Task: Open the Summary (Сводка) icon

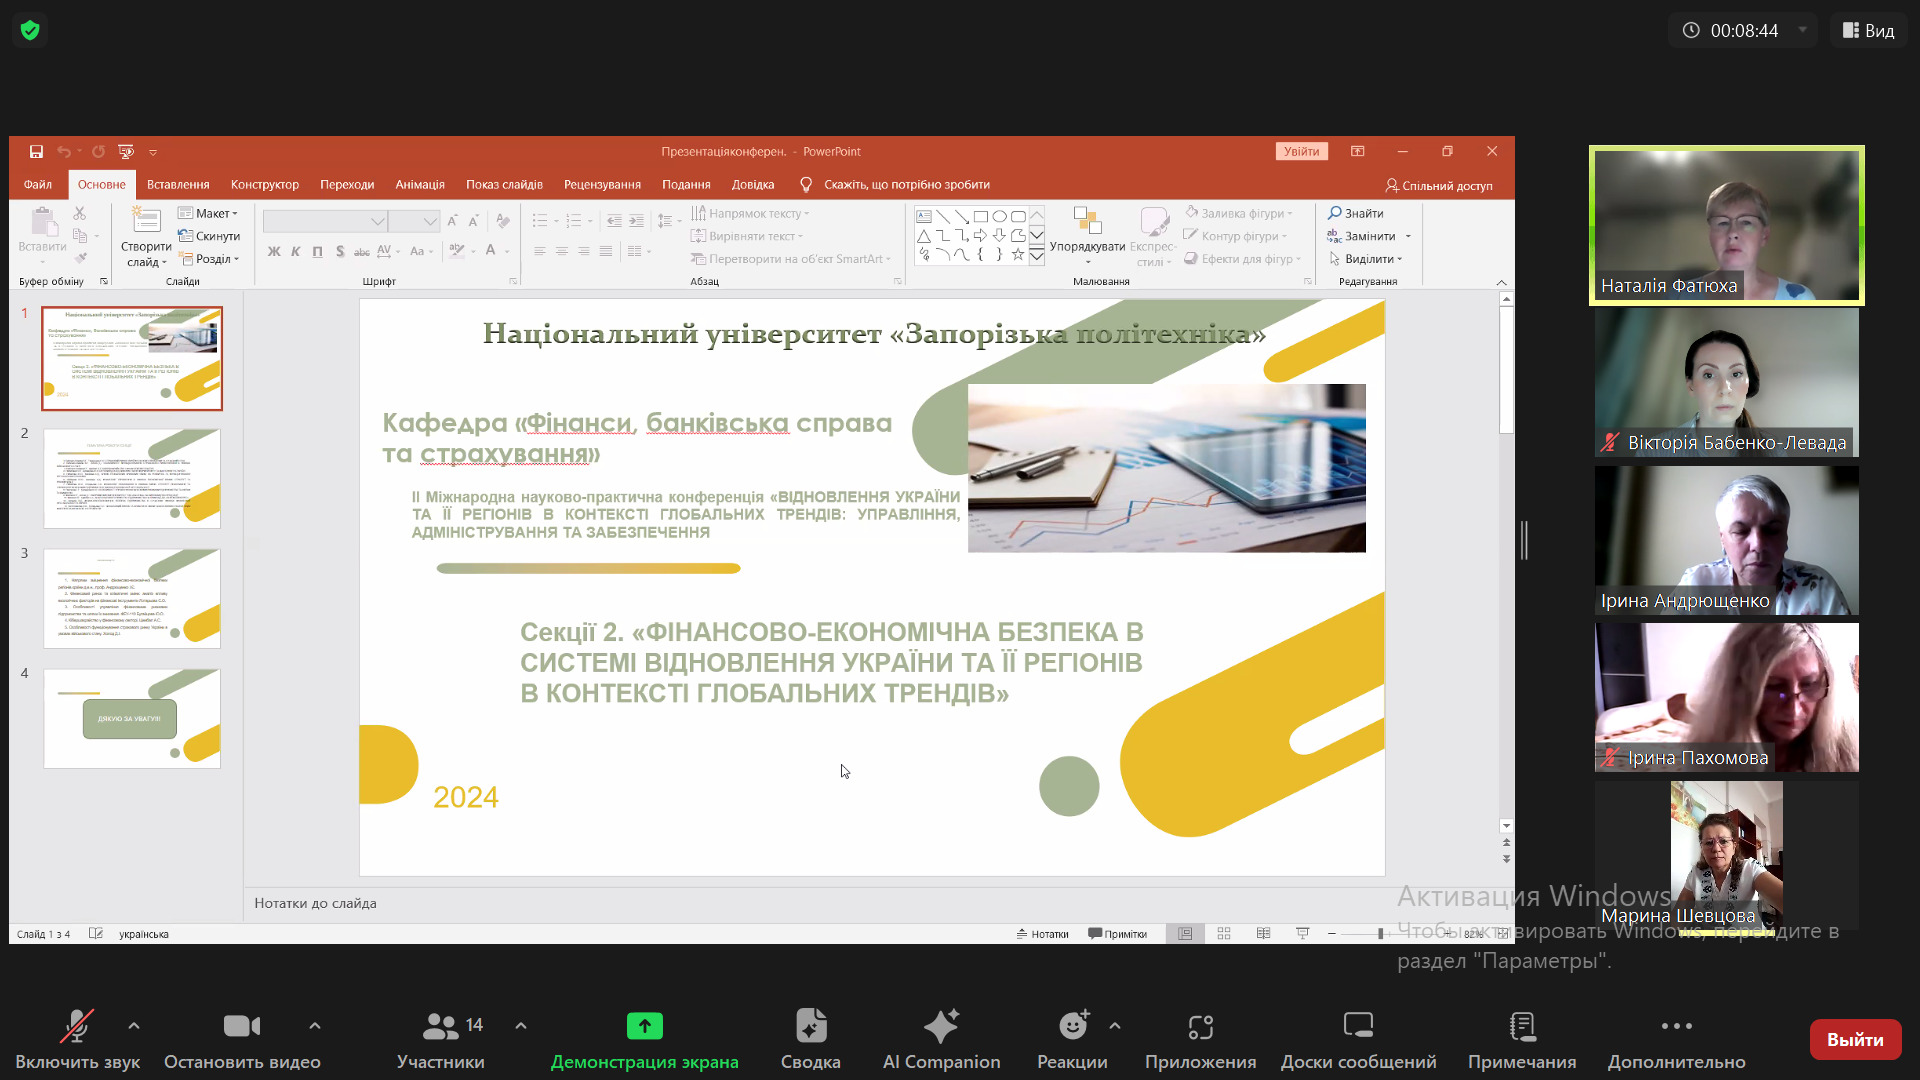Action: (x=810, y=1028)
